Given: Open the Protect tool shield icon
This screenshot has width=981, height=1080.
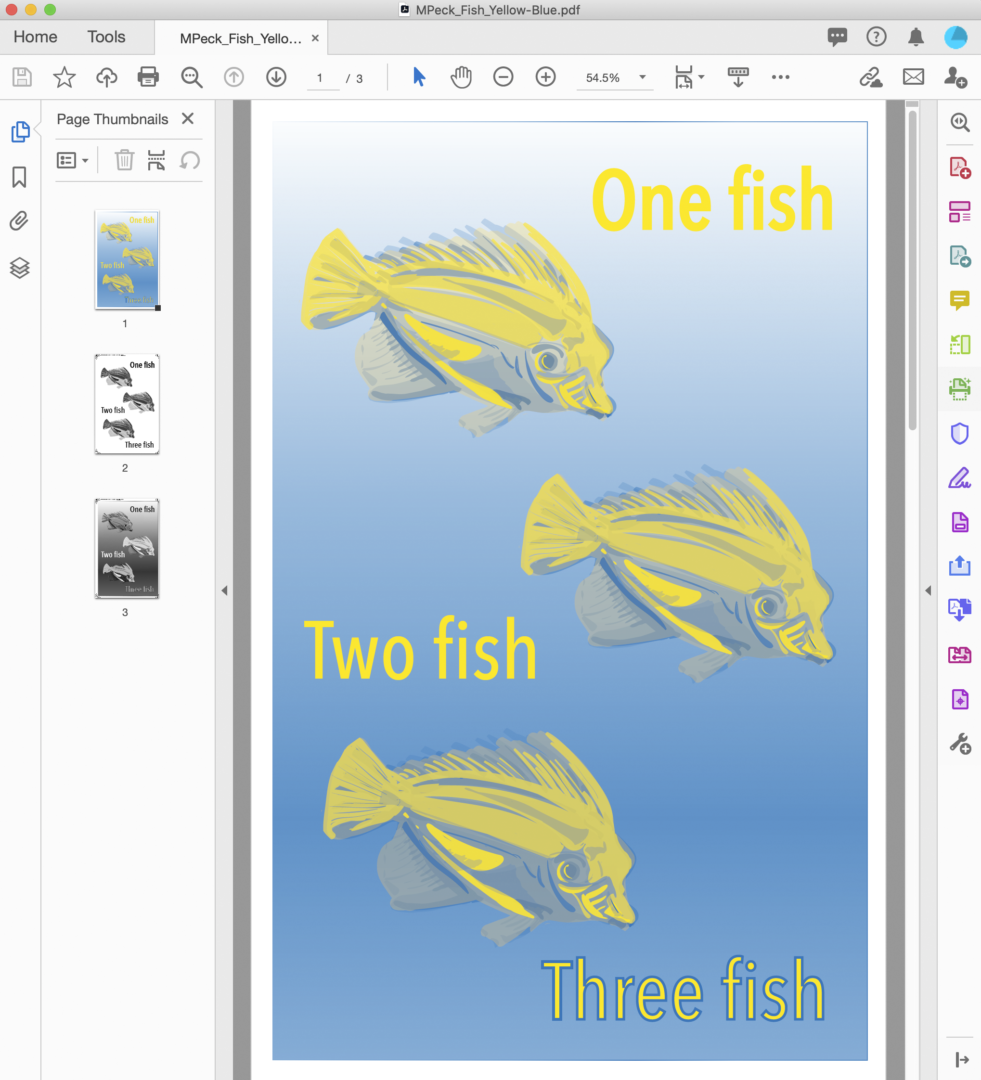Looking at the screenshot, I should (959, 433).
